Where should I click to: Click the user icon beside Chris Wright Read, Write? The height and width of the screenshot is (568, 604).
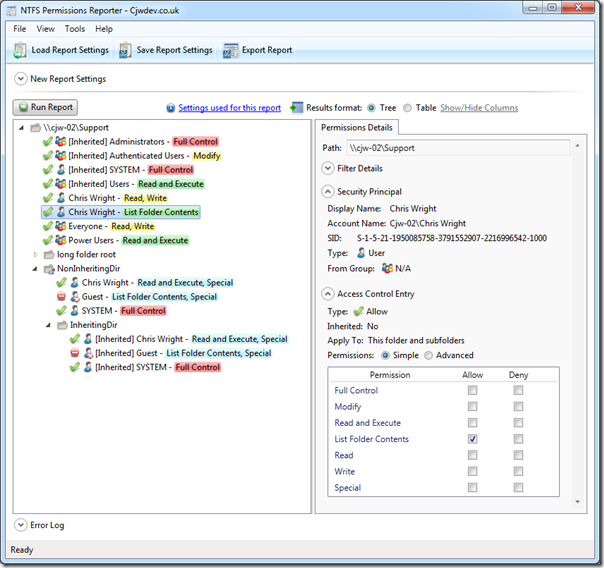pyautogui.click(x=61, y=198)
